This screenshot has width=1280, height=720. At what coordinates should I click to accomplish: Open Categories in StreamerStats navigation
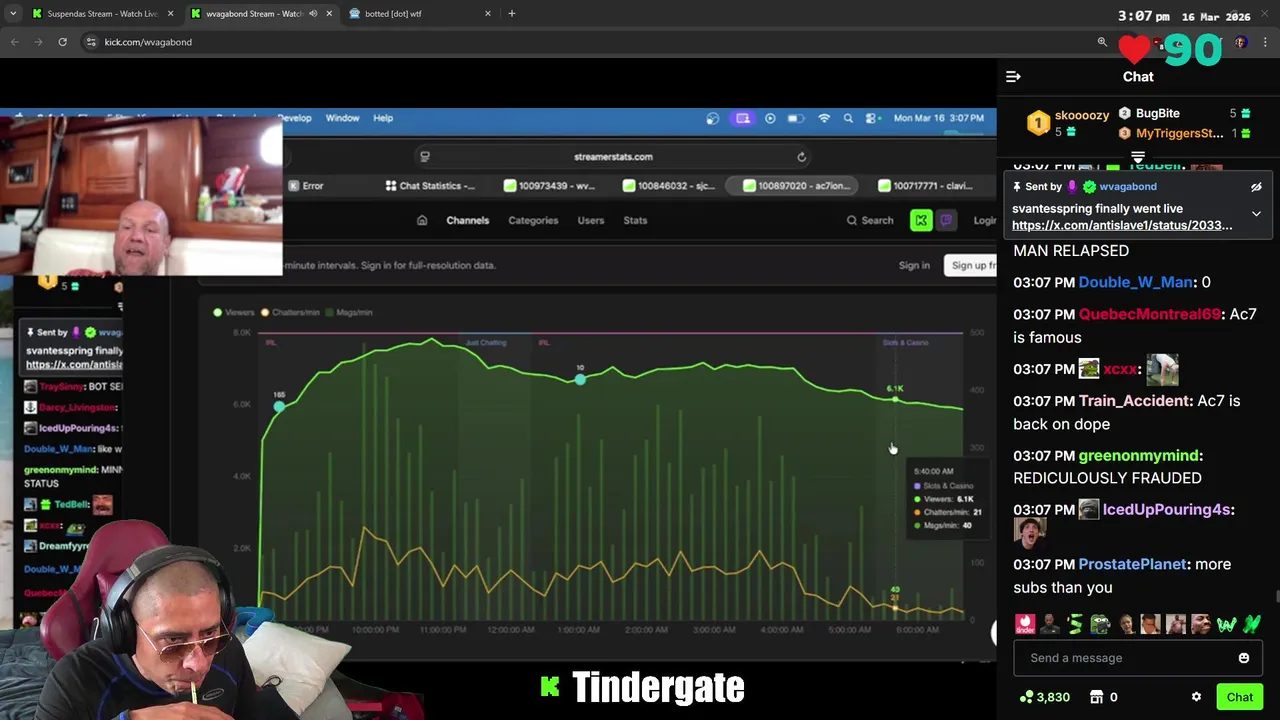533,221
